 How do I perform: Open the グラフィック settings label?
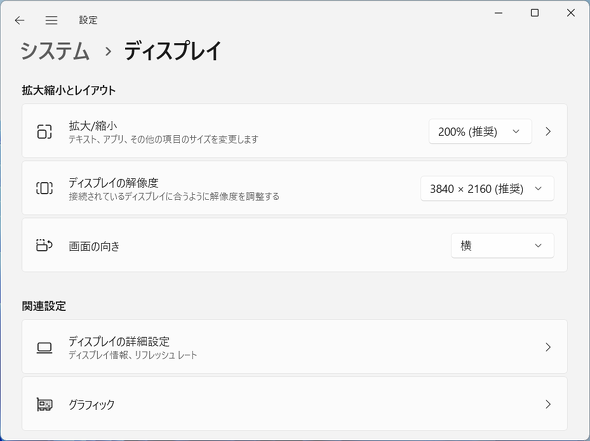[x=91, y=405]
